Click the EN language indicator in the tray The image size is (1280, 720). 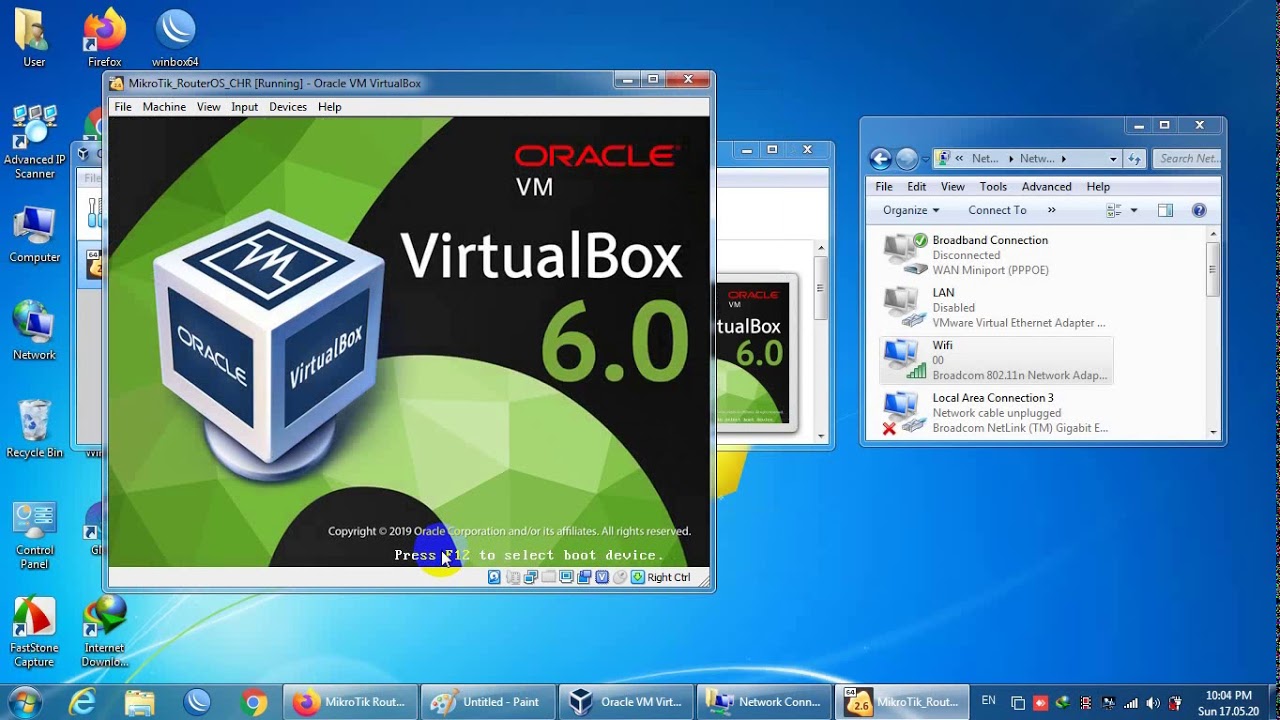(988, 700)
